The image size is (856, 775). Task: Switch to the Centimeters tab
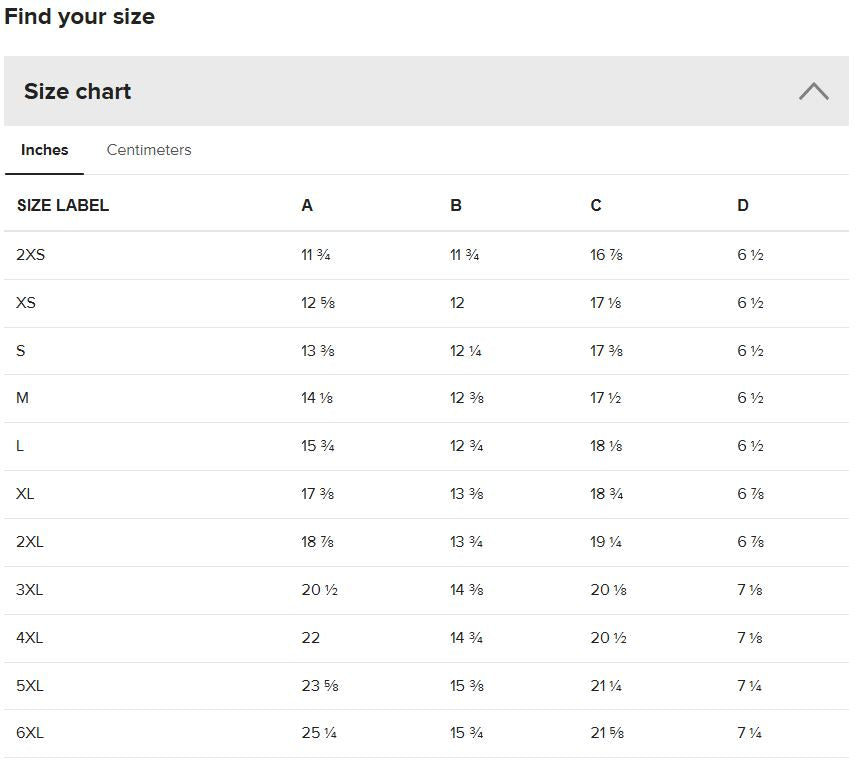point(149,150)
